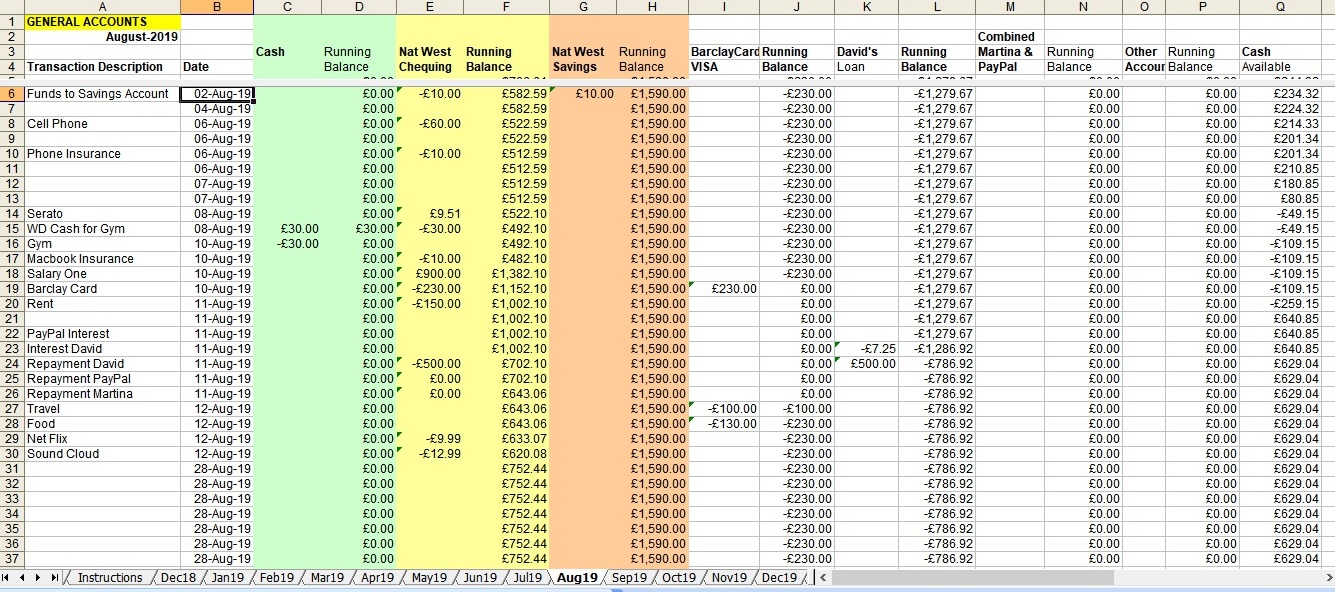The width and height of the screenshot is (1335, 592).
Task: Click the Nat West Savings header cell
Action: (581, 59)
